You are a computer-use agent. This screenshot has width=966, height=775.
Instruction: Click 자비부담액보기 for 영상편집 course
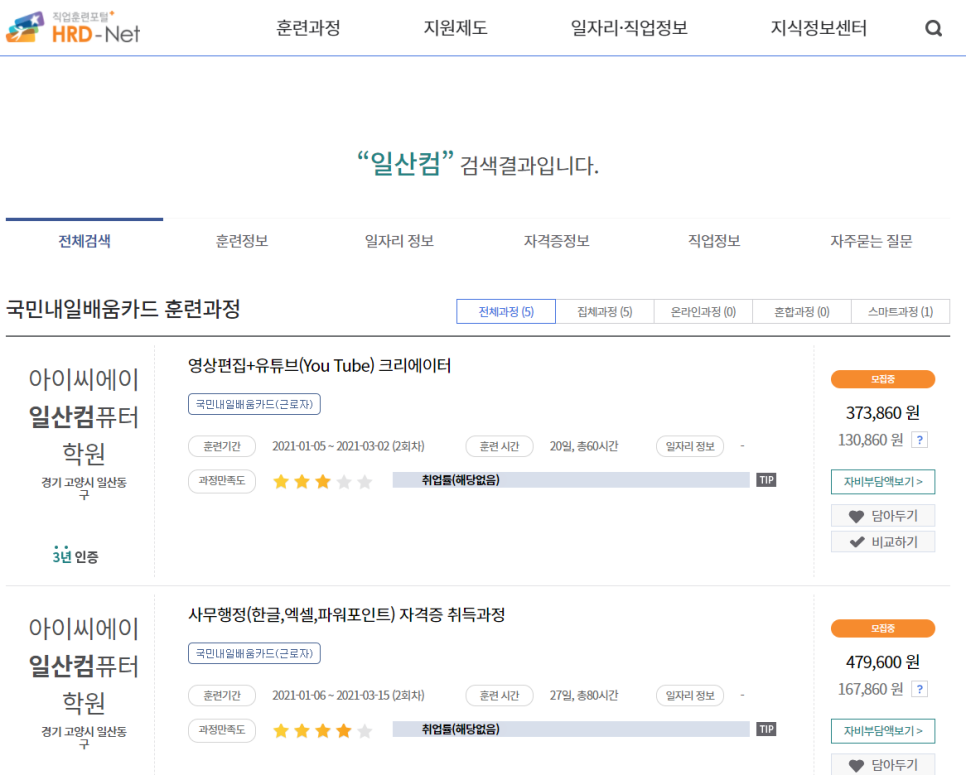[883, 482]
